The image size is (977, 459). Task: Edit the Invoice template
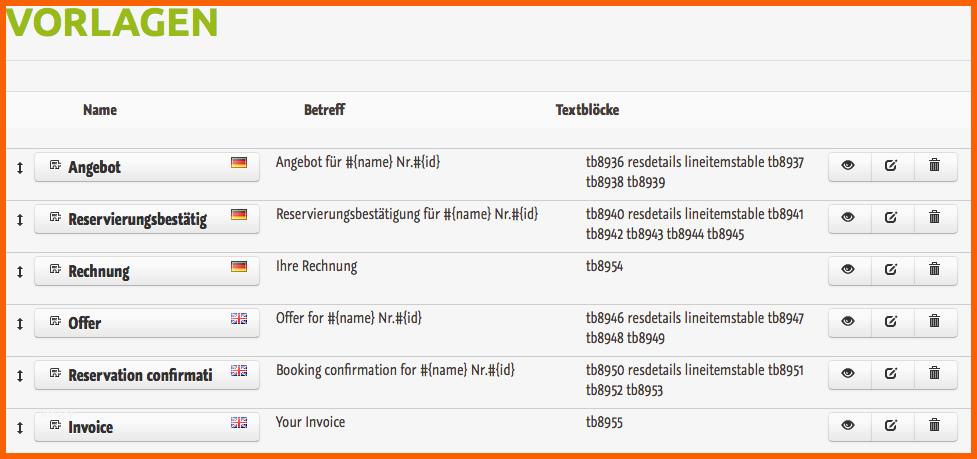click(892, 427)
